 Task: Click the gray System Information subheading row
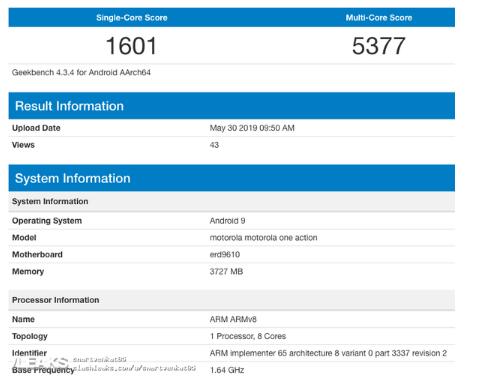(x=232, y=201)
